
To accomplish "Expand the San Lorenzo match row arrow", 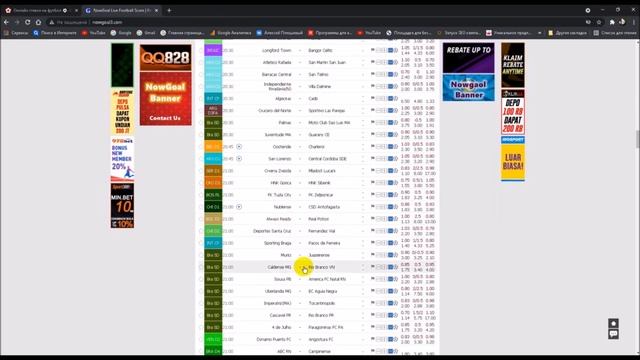I will click(x=239, y=158).
